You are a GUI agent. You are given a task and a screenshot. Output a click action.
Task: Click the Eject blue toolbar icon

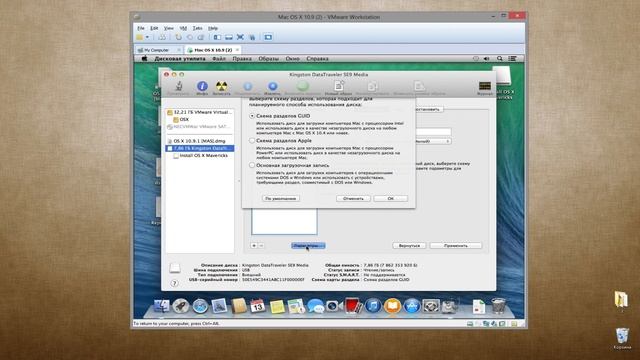272,87
